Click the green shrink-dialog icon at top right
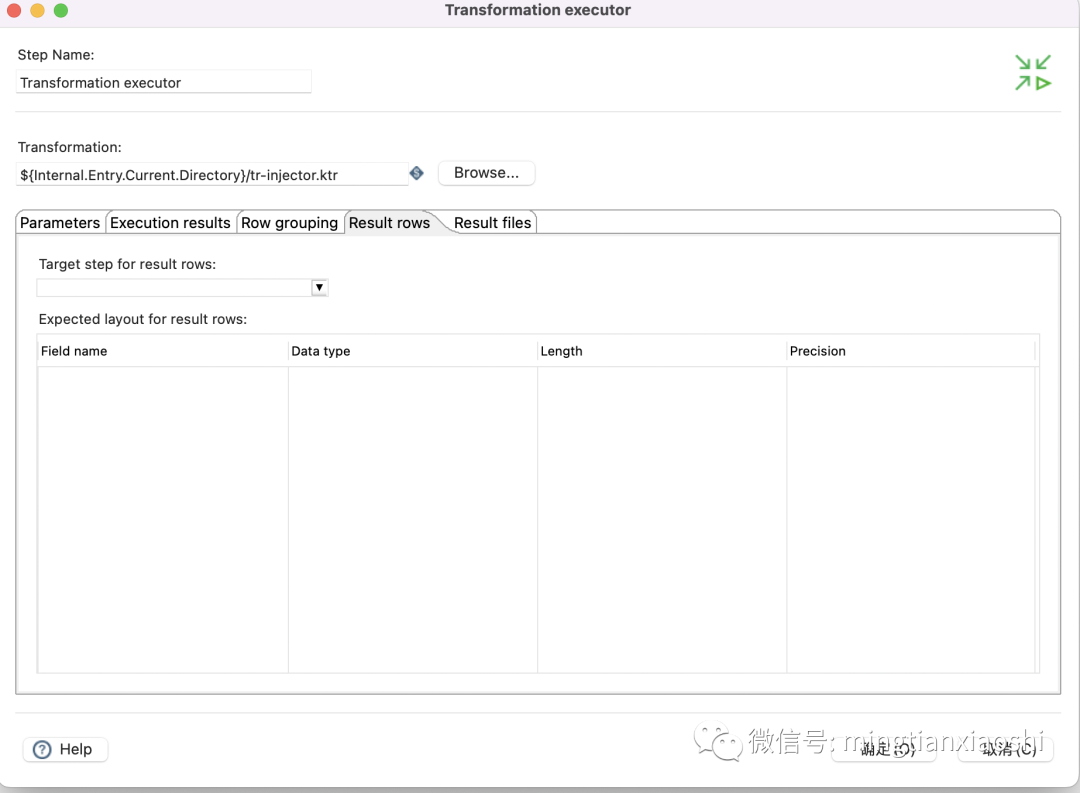Image resolution: width=1080 pixels, height=793 pixels. click(1033, 72)
